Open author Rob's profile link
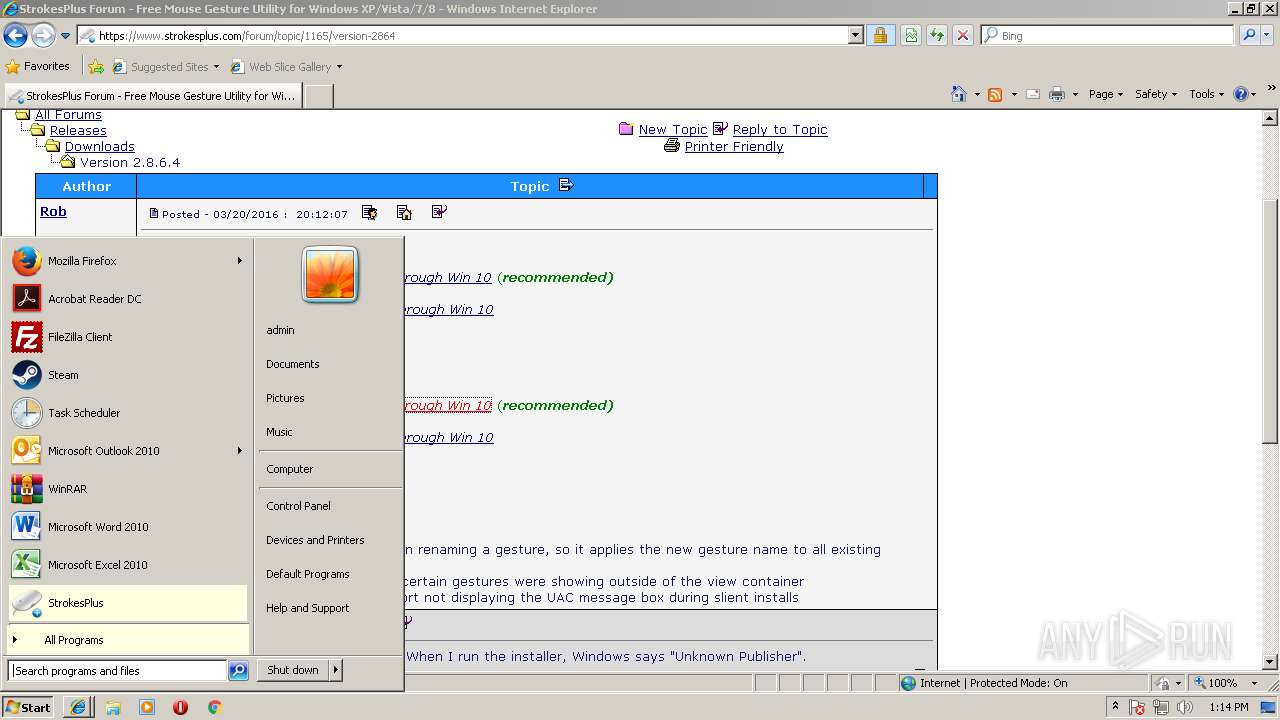The width and height of the screenshot is (1280, 720). click(53, 212)
